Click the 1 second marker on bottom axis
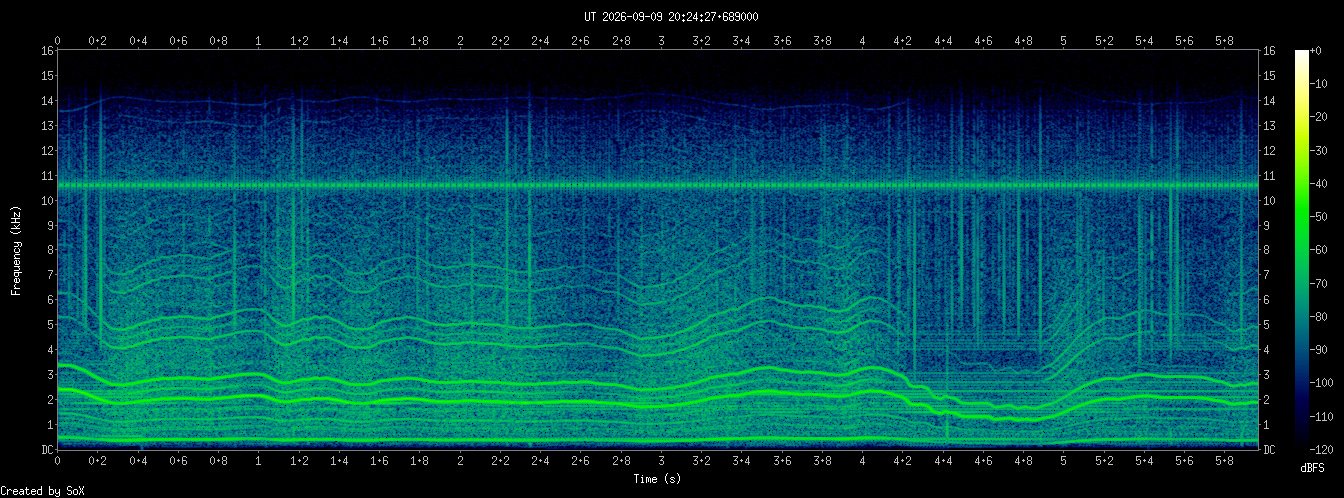Screen dimensions: 1344x498 coord(259,461)
